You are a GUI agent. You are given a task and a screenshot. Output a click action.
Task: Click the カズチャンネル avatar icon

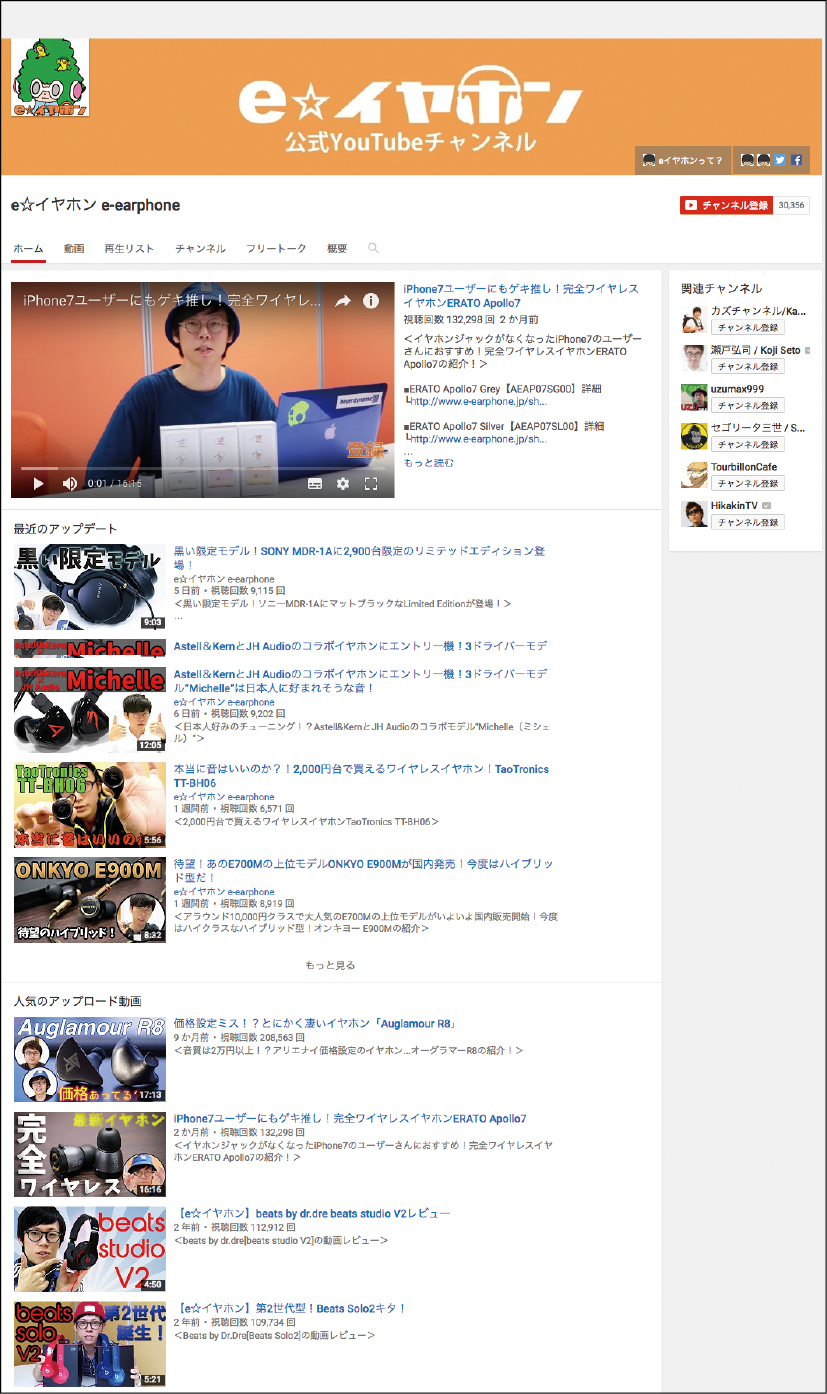click(694, 320)
